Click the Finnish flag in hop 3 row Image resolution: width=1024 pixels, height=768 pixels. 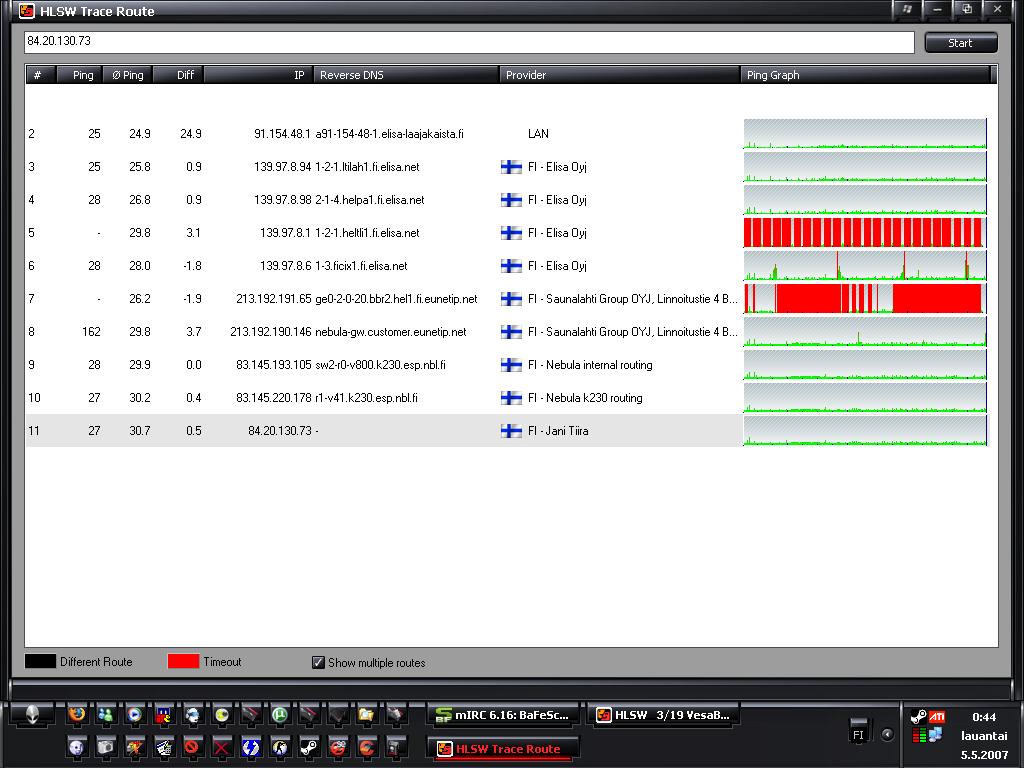(x=511, y=167)
